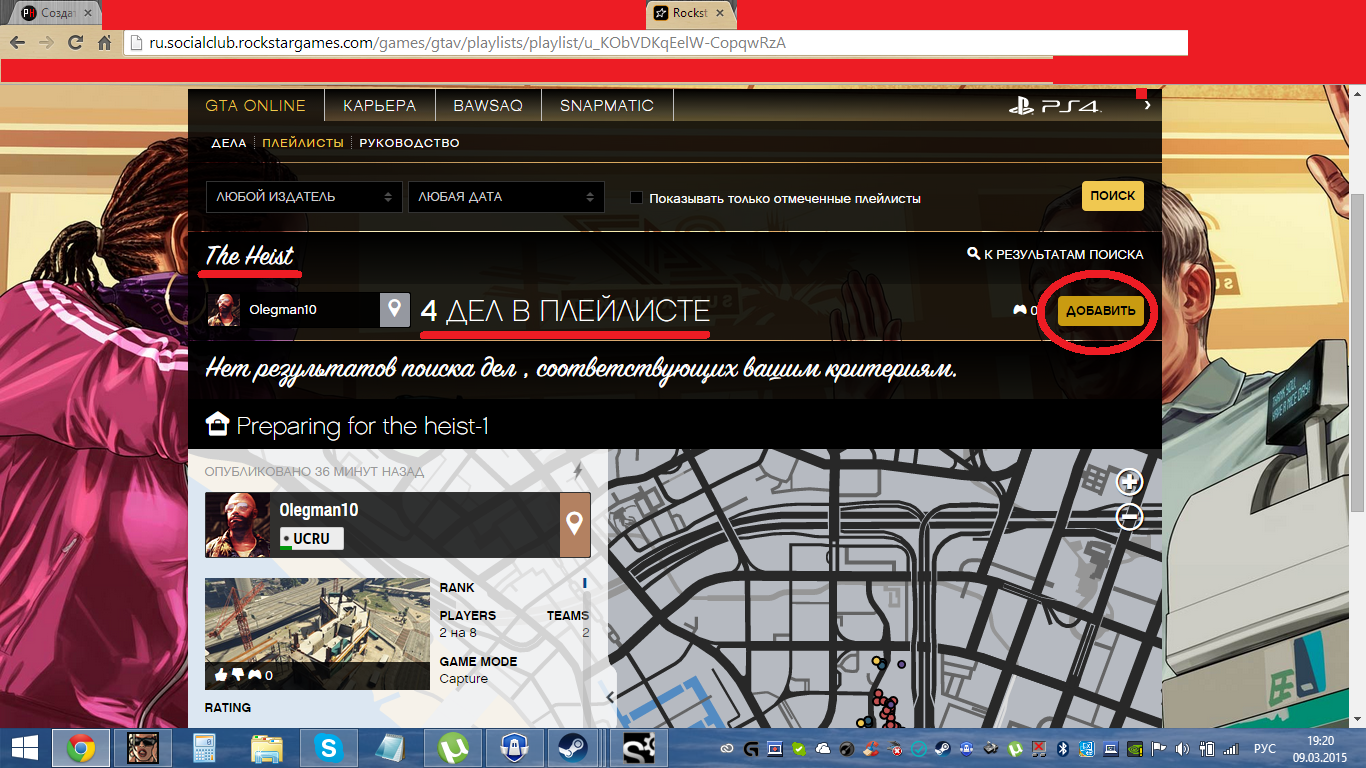Open the Дела submenu
Screen dimensions: 1366x768
click(229, 143)
